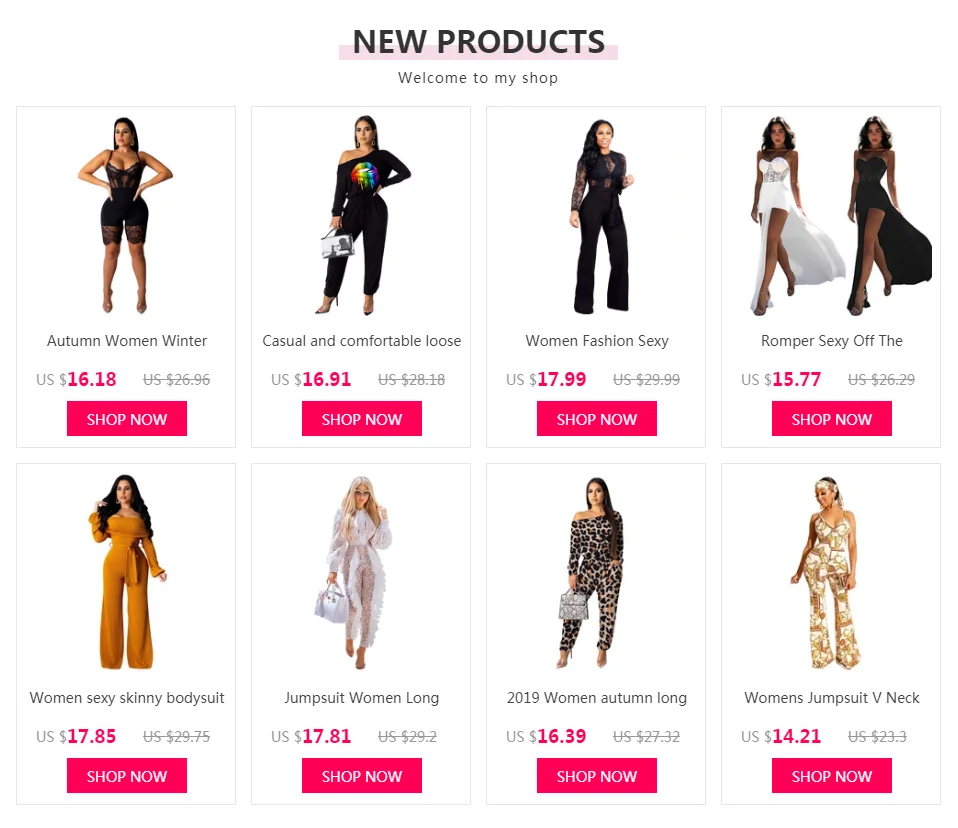Click Shop Now under Women Fashion Sexy

(x=597, y=419)
